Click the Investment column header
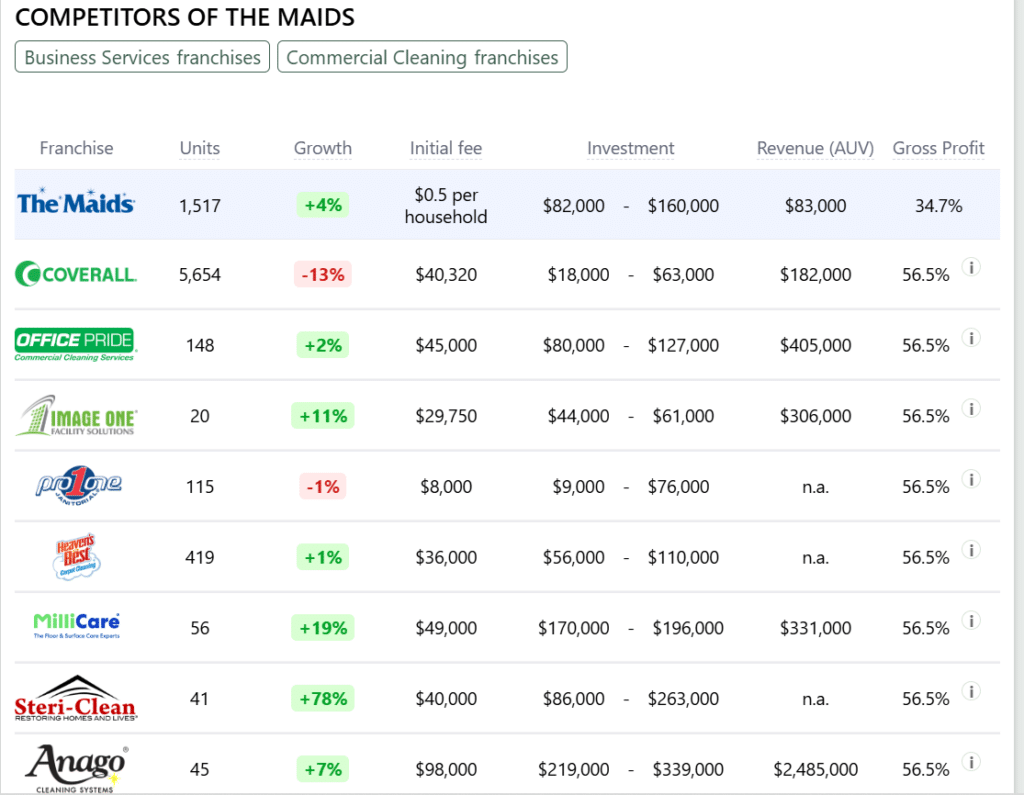The image size is (1024, 795). (x=630, y=148)
